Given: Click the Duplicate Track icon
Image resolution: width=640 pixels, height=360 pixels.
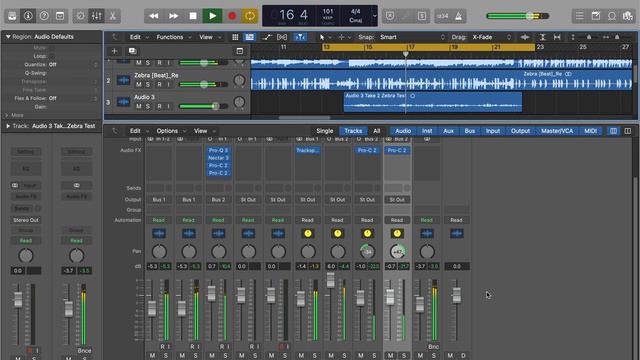Looking at the screenshot, I should (x=132, y=51).
